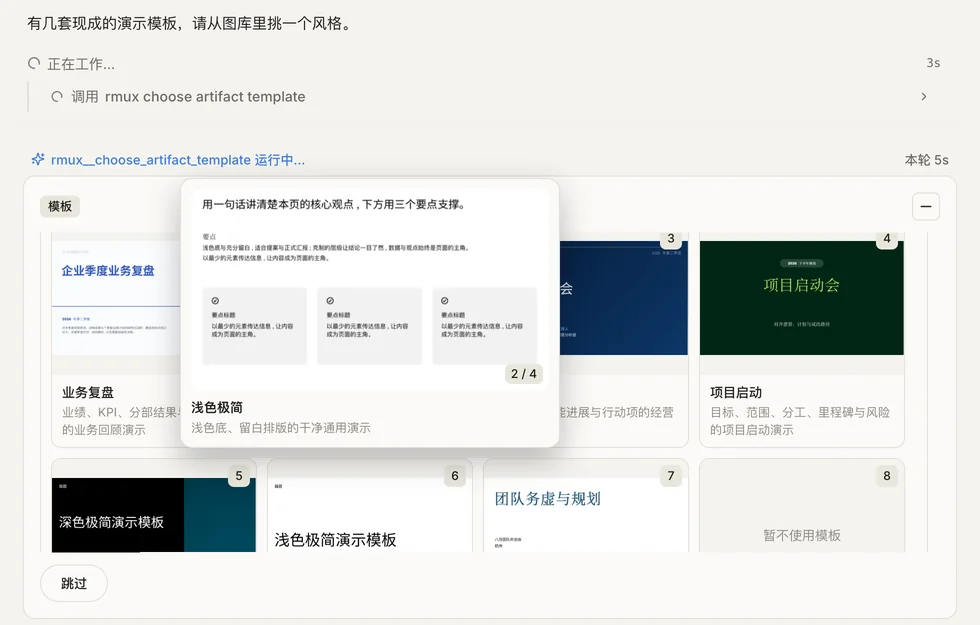Click the 正在工作... status text

coord(81,64)
